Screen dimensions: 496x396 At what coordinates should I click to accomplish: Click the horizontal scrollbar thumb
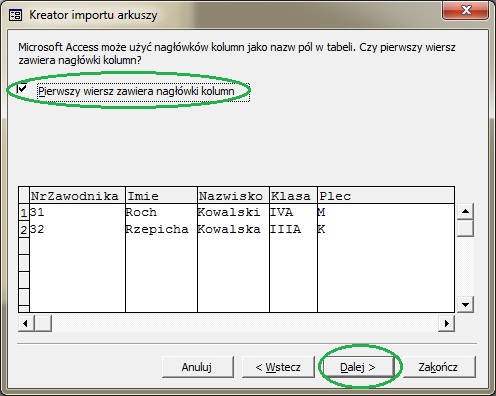43,323
